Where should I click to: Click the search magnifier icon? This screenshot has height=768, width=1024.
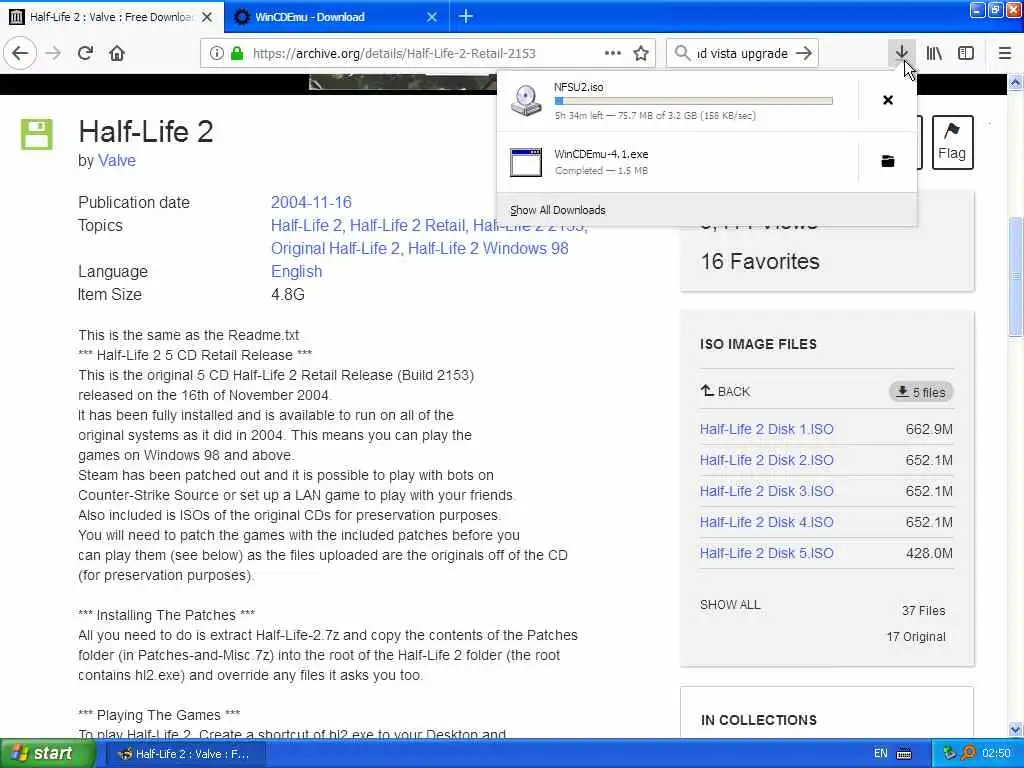click(x=682, y=53)
